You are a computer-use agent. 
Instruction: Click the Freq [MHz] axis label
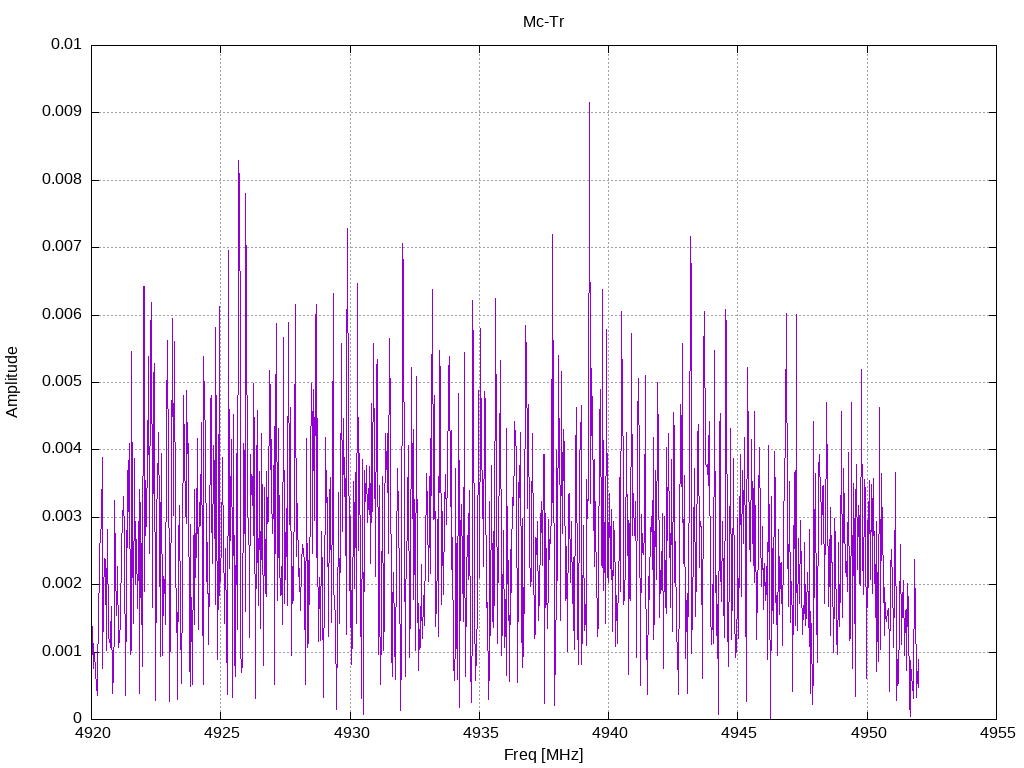[x=543, y=755]
